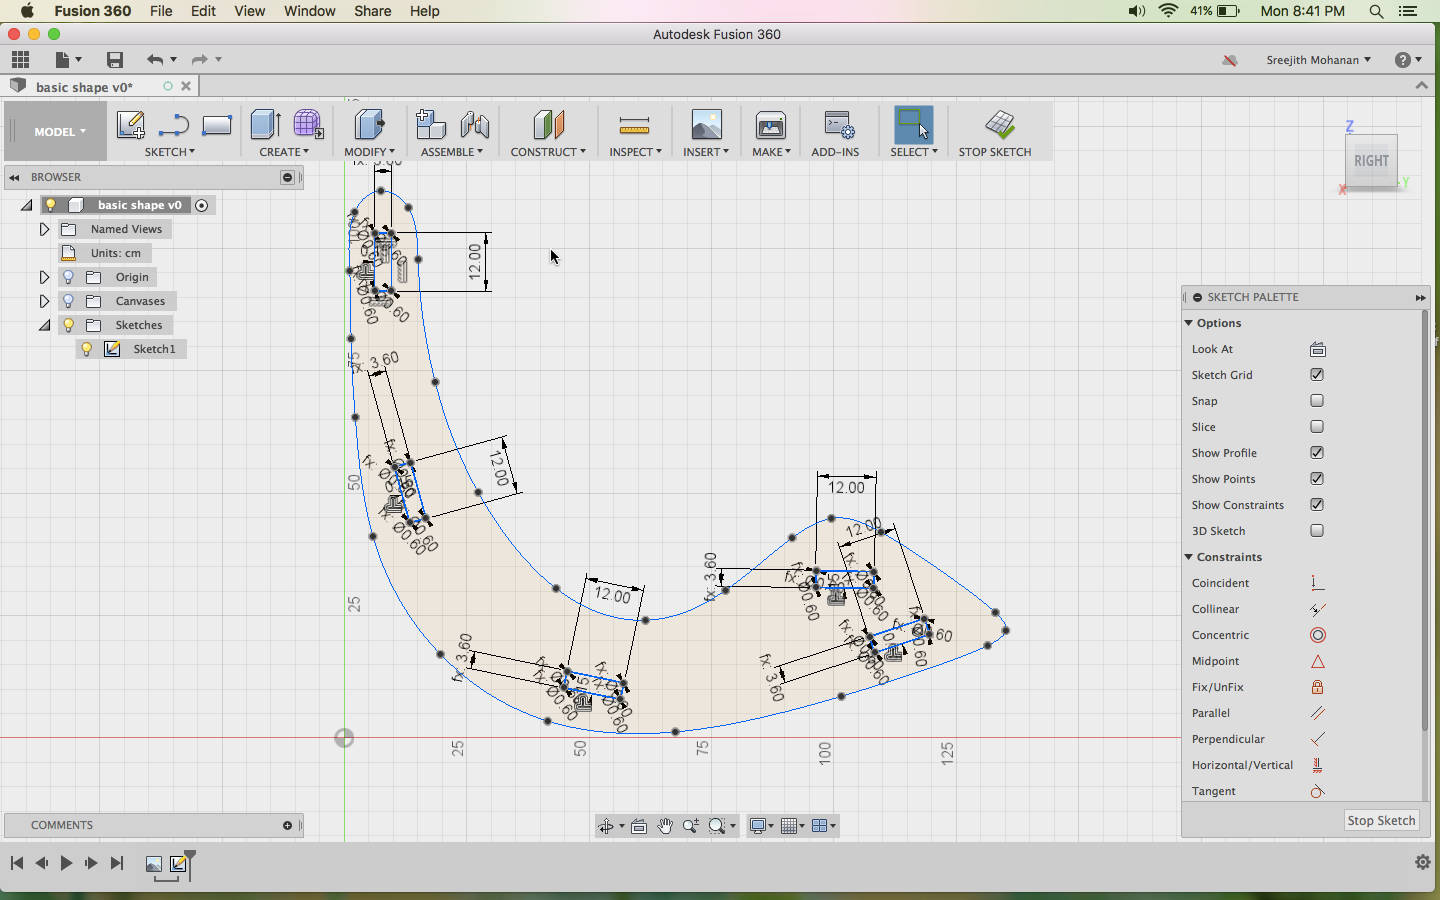Jump to timeline beginning
1440x900 pixels.
[x=17, y=863]
